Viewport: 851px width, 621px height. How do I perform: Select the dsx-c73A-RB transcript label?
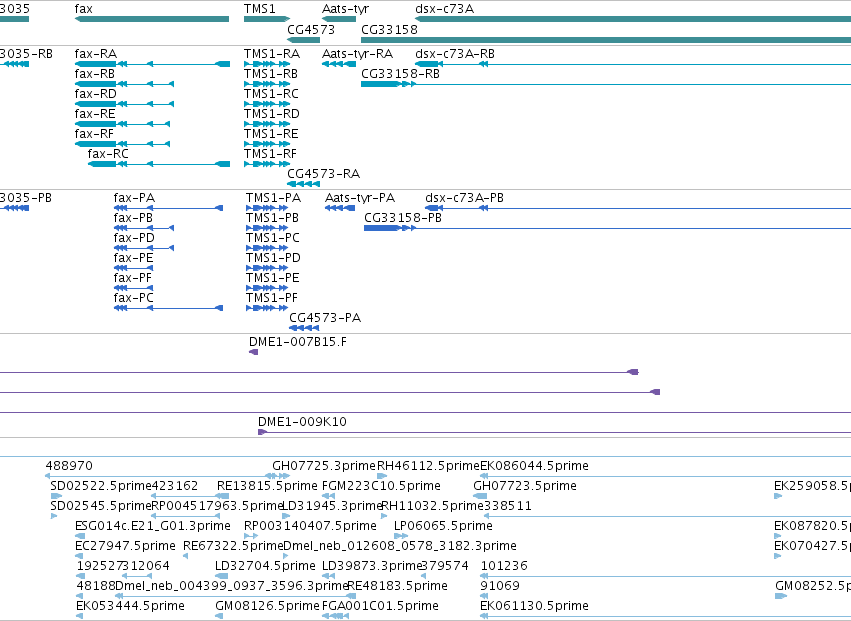pyautogui.click(x=455, y=54)
